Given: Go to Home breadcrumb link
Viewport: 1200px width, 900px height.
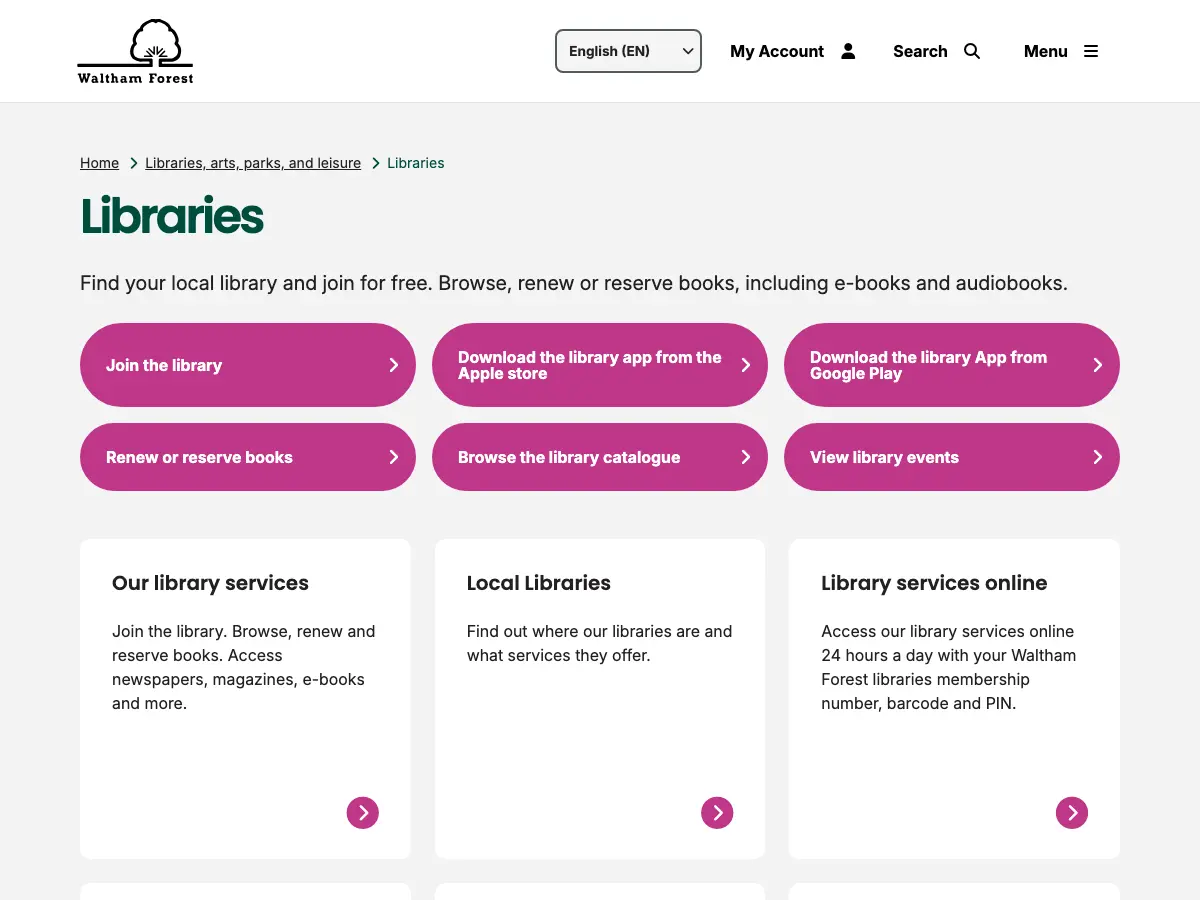Looking at the screenshot, I should pos(99,163).
